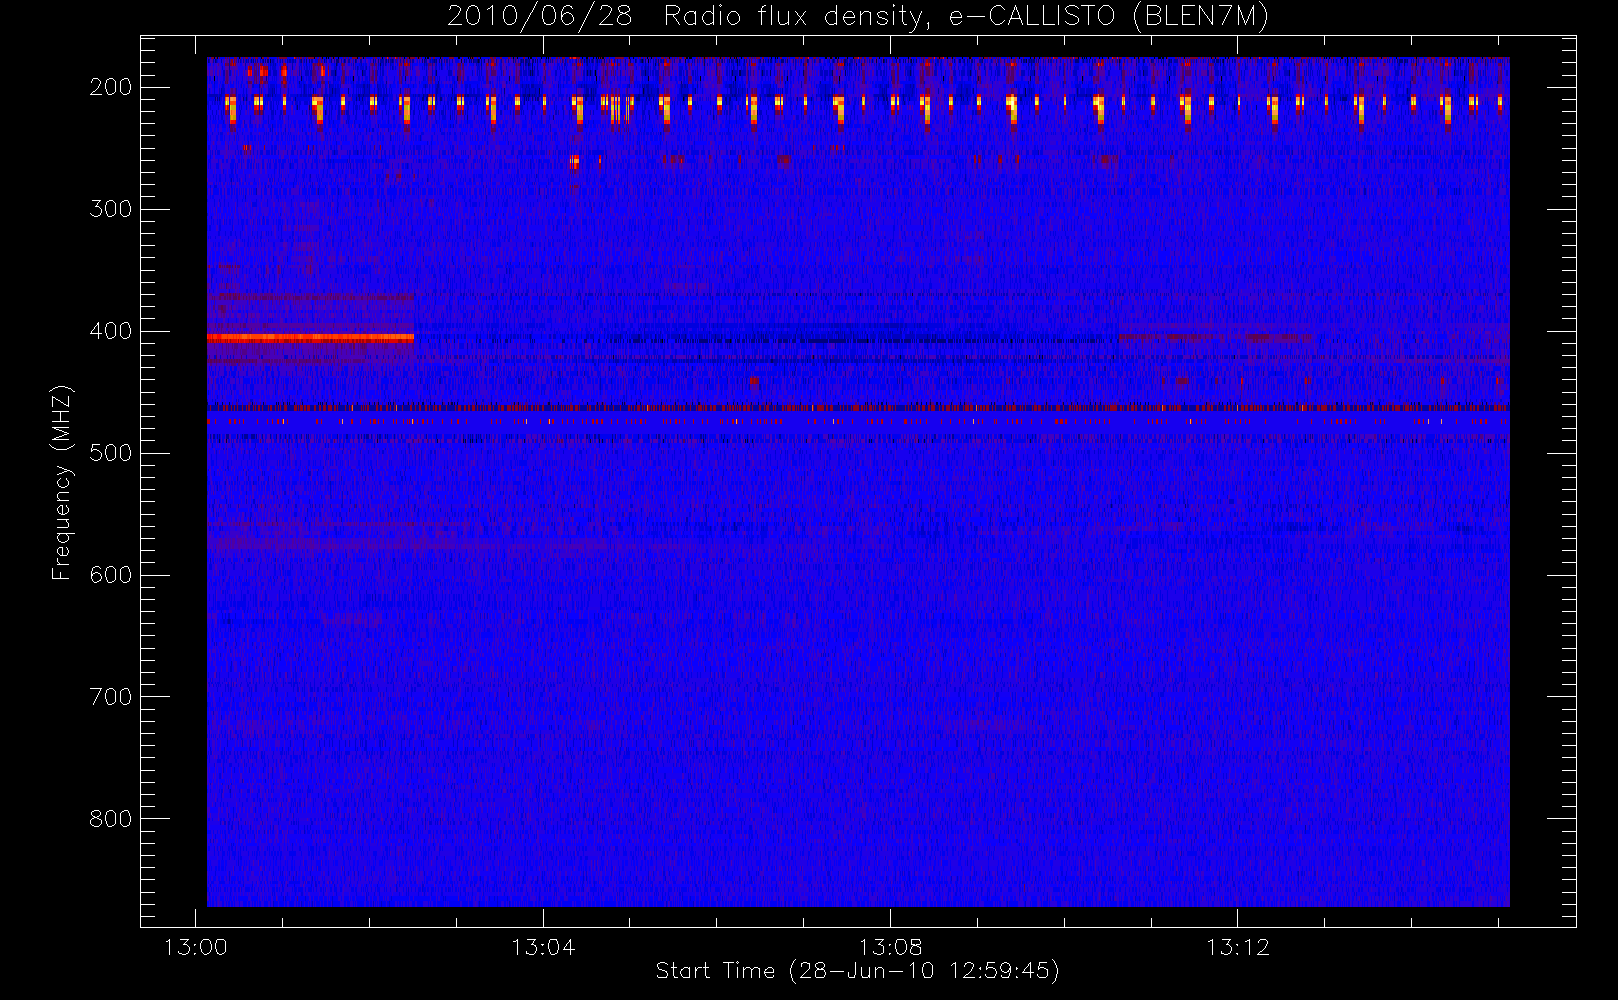Click the Start Time axis label
1618x1000 pixels.
(857, 971)
